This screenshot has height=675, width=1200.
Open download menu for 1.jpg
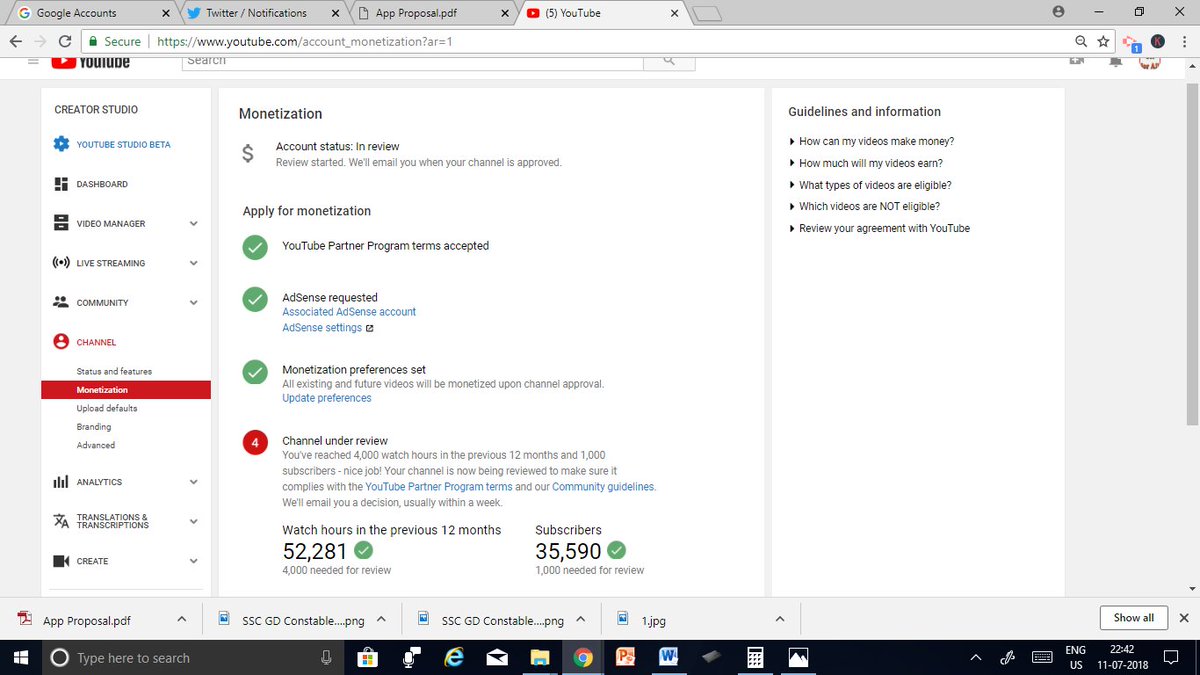pos(780,619)
